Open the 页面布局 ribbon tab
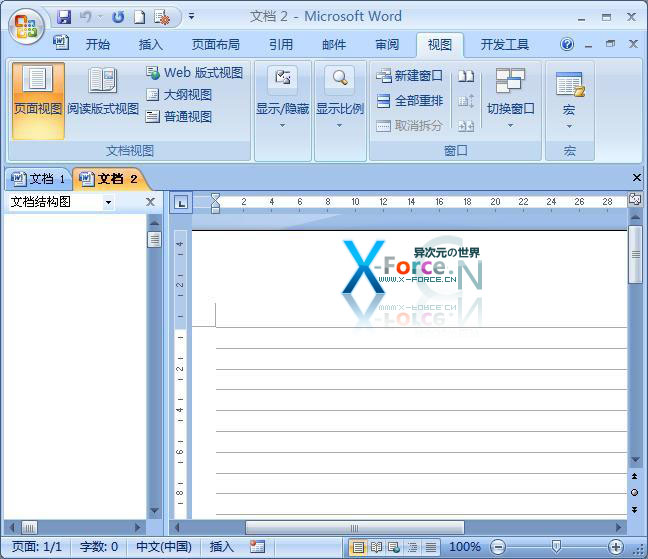Viewport: 648px width, 559px height. coord(216,44)
